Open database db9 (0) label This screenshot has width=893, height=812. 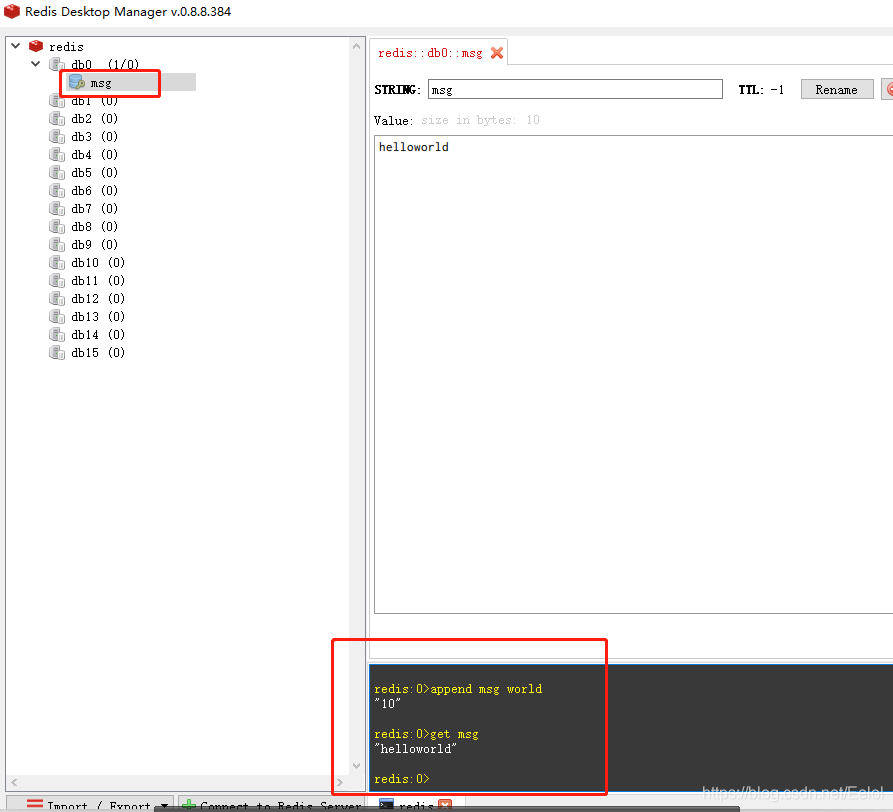(x=95, y=245)
